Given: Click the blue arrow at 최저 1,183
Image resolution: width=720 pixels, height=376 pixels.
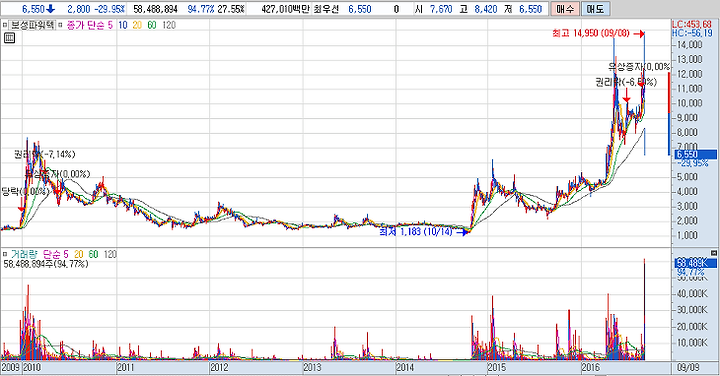Looking at the screenshot, I should (x=462, y=232).
